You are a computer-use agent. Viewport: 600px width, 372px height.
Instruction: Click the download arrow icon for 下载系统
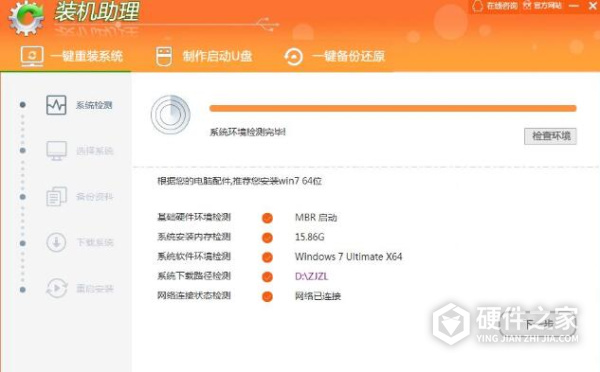pos(56,242)
